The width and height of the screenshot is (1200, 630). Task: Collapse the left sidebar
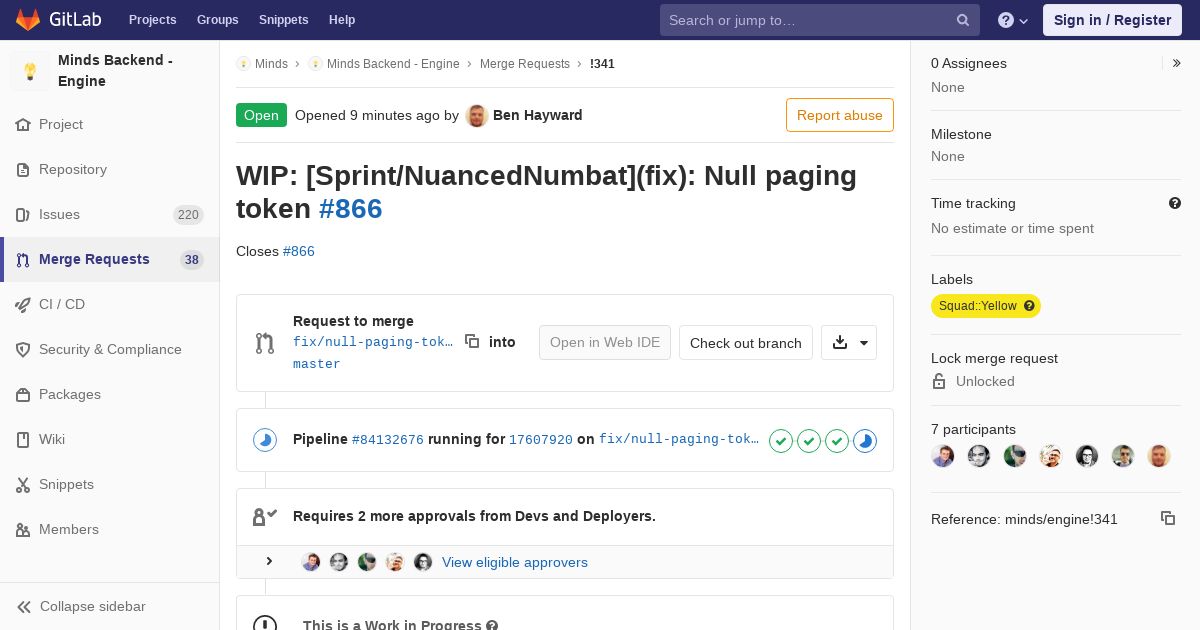click(109, 606)
